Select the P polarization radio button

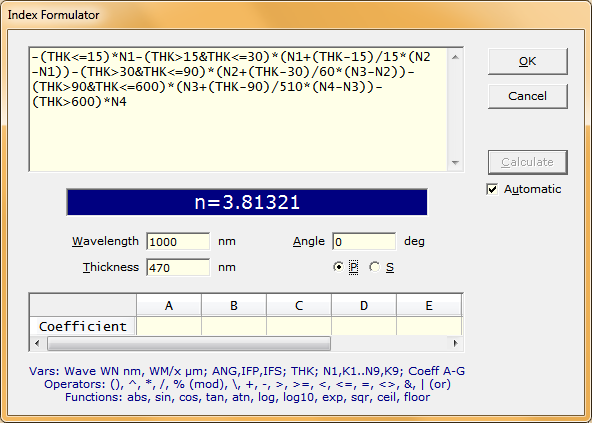(339, 267)
